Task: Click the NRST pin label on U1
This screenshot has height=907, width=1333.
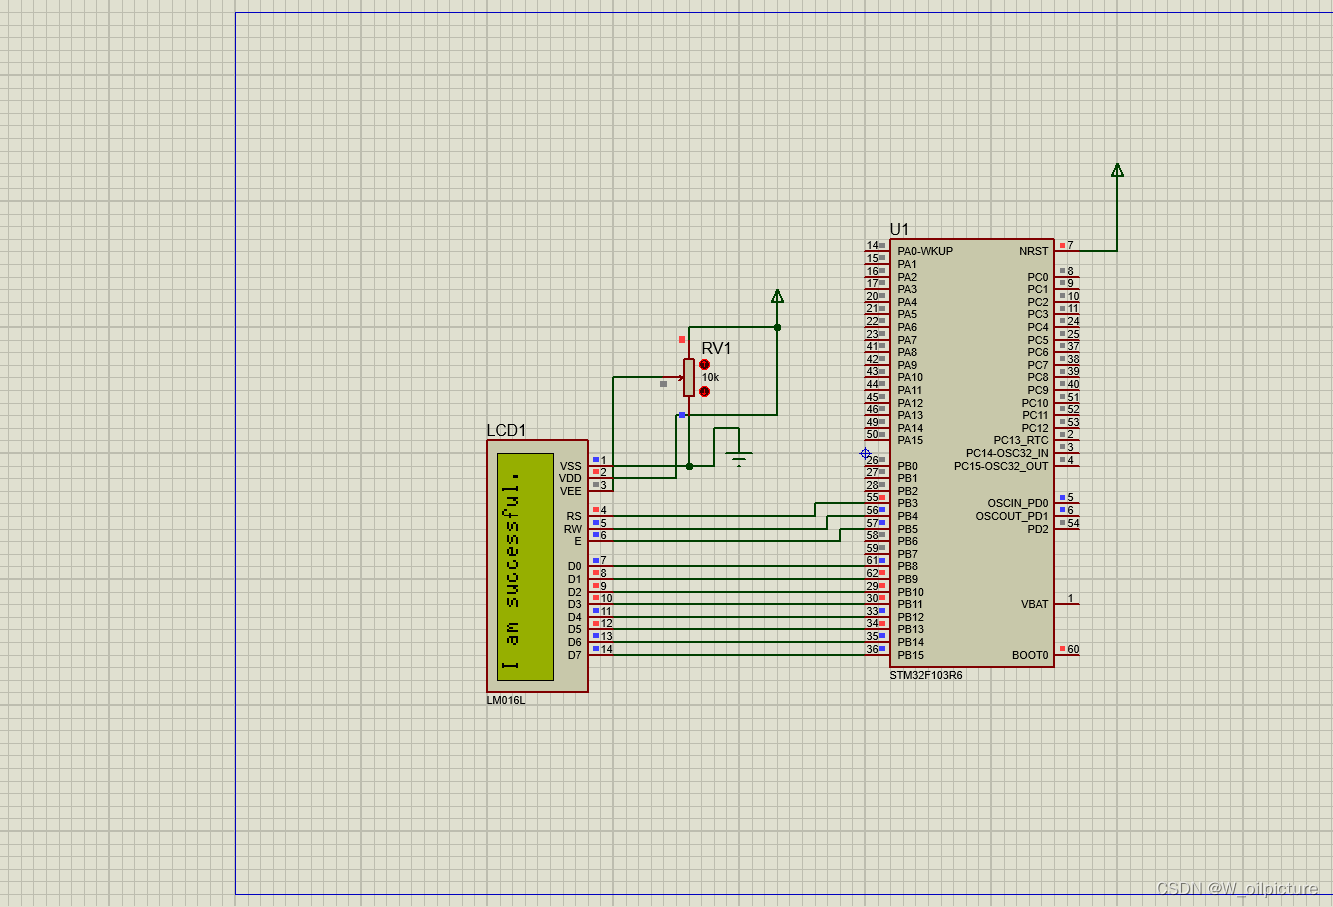Action: pyautogui.click(x=1034, y=251)
